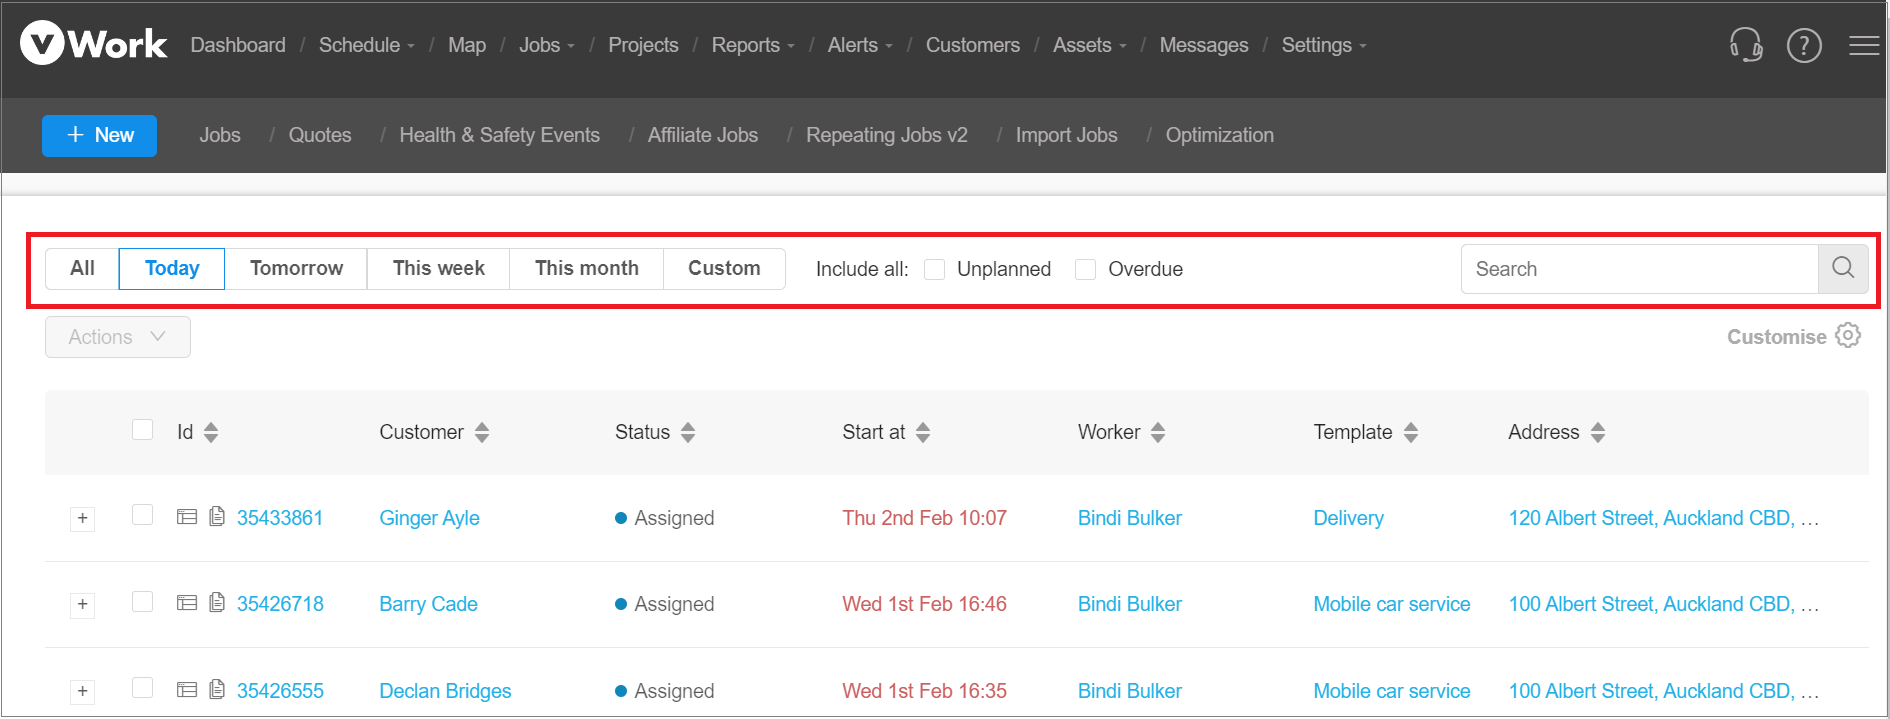Go to Dashboard
Viewport: 1890px width, 719px height.
238,45
